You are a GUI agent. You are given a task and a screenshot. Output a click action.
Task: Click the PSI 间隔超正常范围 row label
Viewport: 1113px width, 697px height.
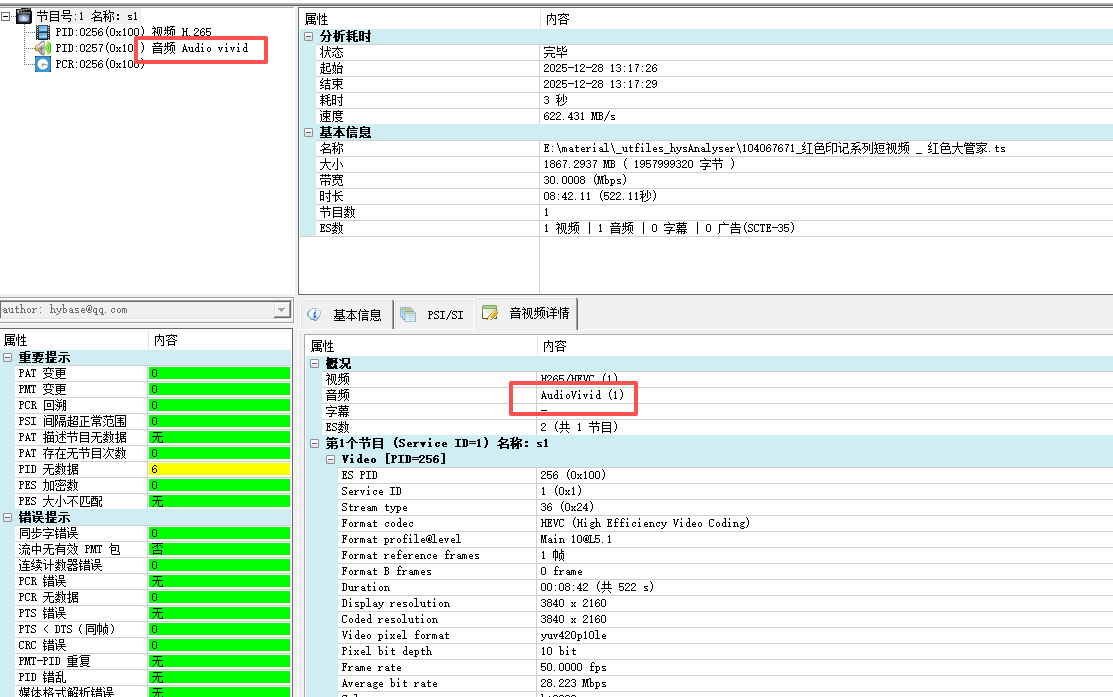pos(72,421)
